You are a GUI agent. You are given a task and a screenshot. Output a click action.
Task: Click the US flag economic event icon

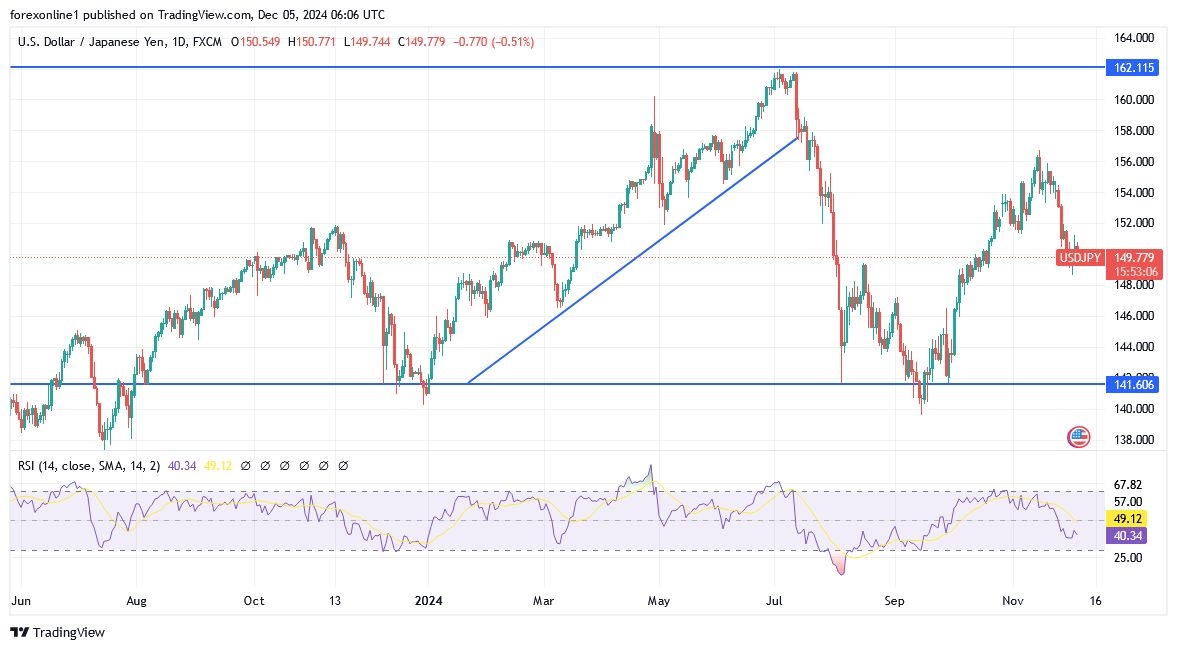click(1078, 436)
